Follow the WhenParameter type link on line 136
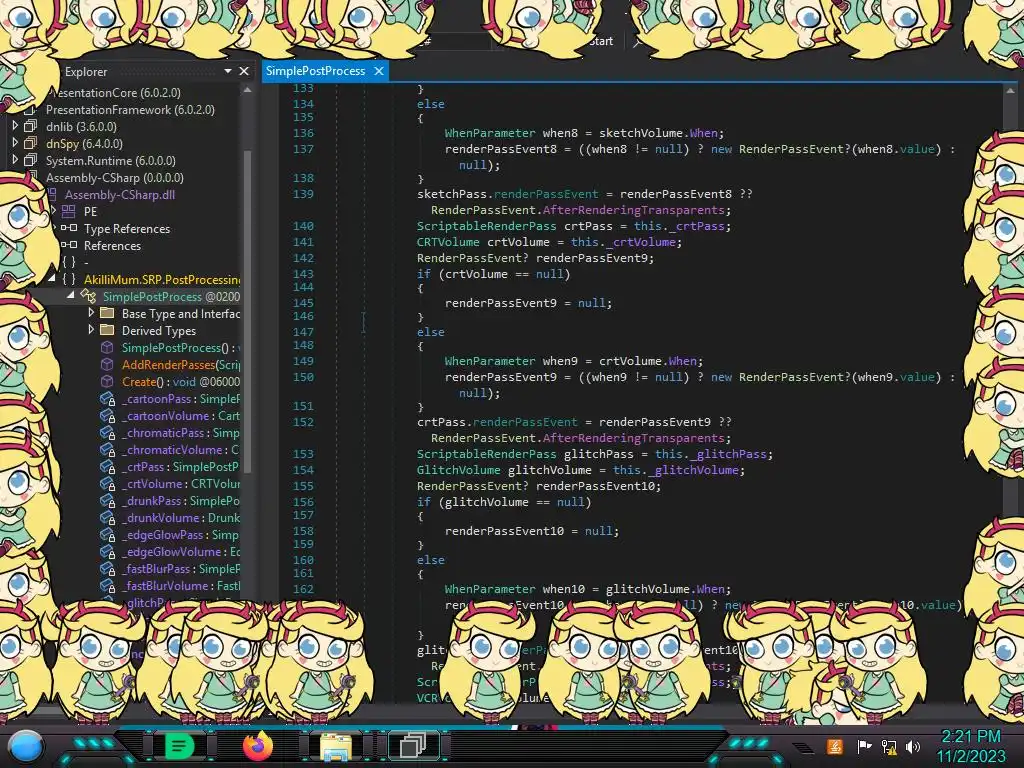Screen dimensions: 1024x768 pyautogui.click(x=489, y=133)
